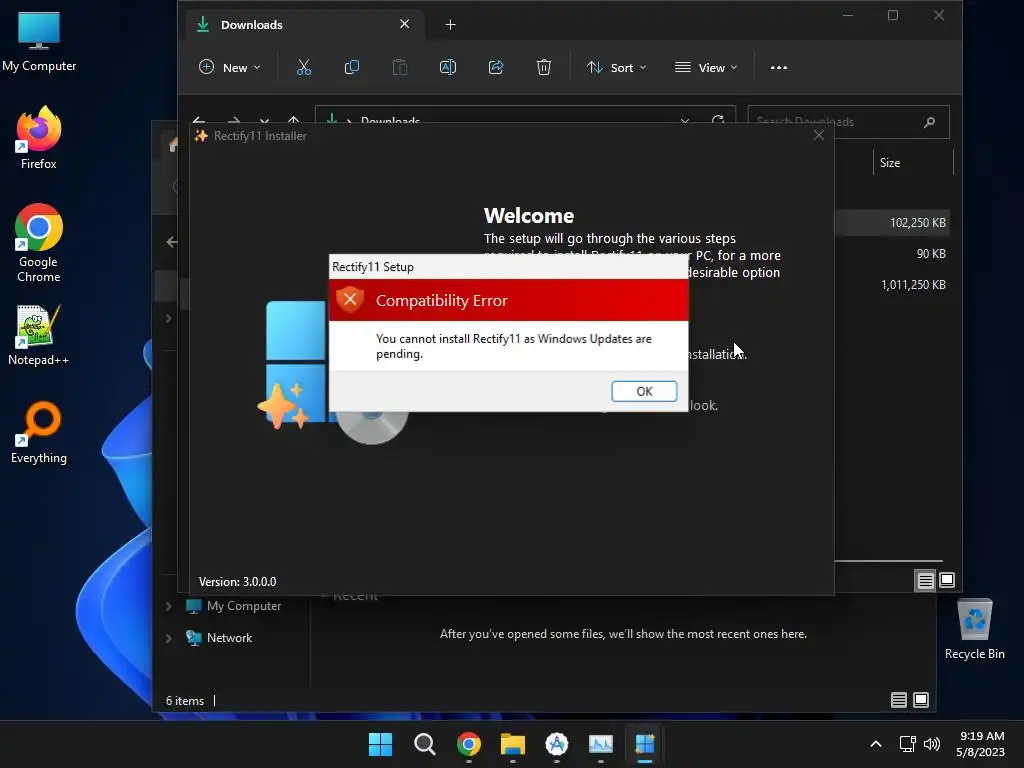This screenshot has height=768, width=1024.
Task: Open Google Chrome desktop shortcut
Action: tap(39, 243)
